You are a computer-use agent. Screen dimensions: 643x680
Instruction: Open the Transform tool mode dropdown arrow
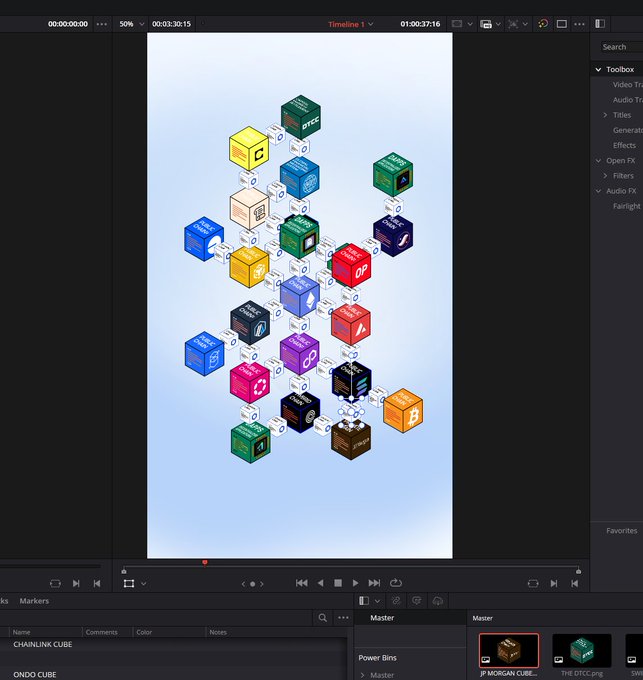click(x=144, y=584)
